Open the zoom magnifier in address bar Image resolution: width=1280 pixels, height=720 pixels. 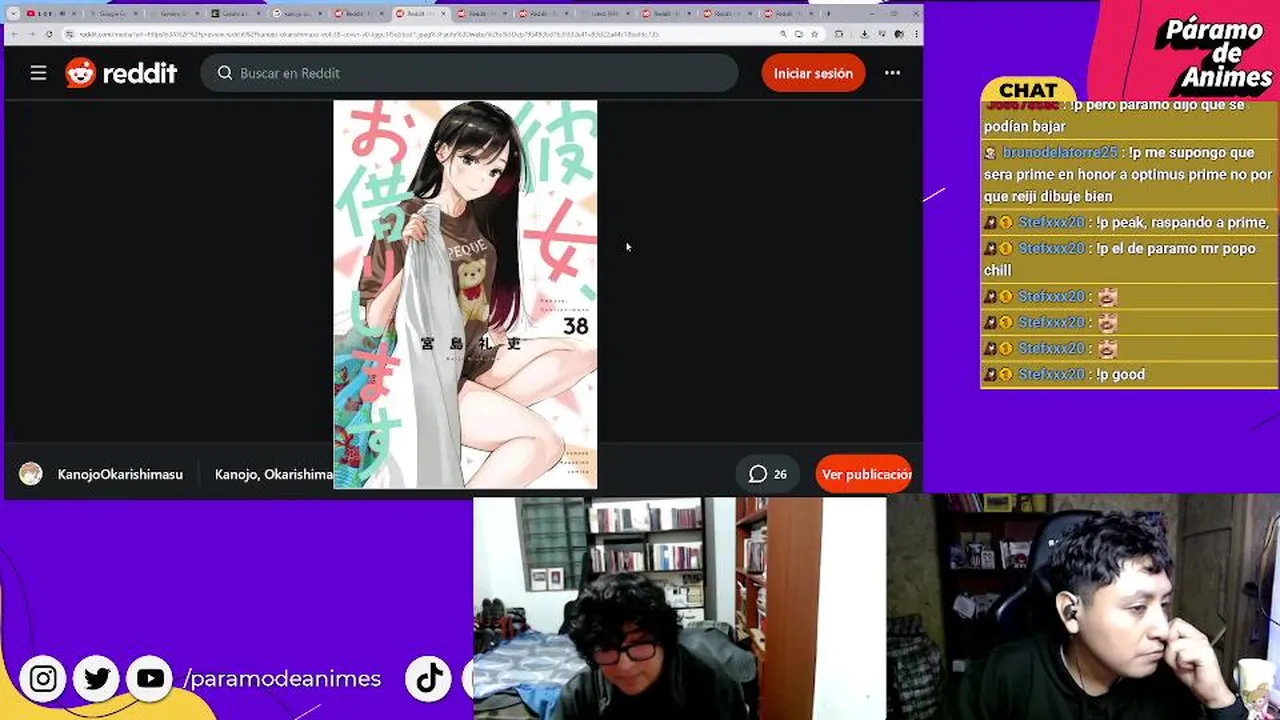click(783, 34)
